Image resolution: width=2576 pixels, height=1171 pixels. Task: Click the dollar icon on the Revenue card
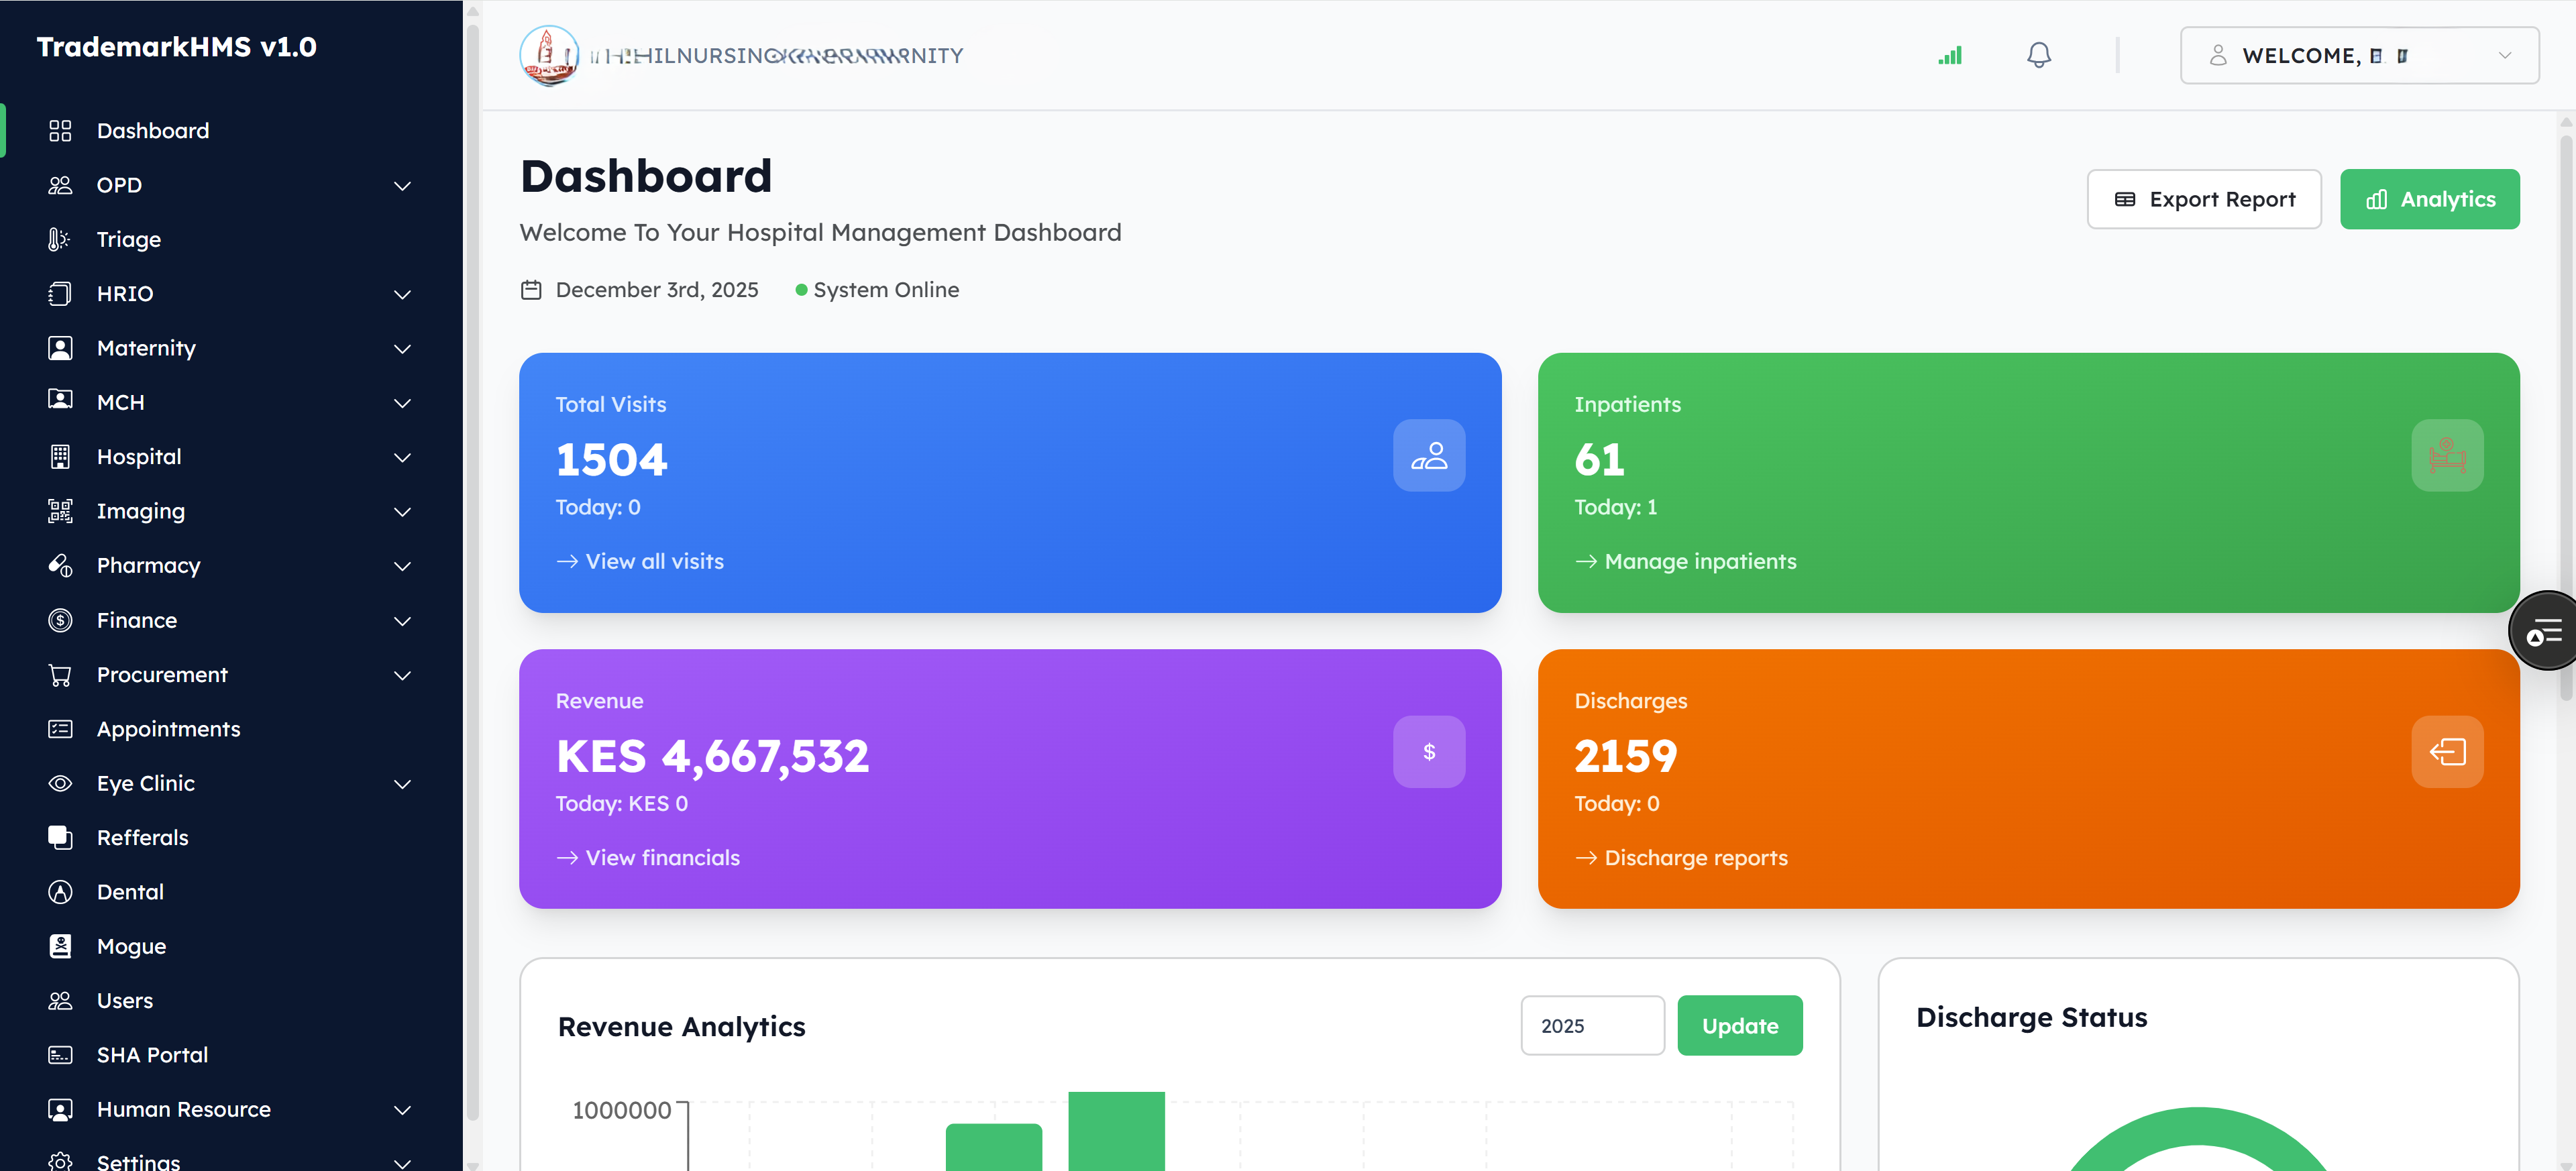(1429, 751)
